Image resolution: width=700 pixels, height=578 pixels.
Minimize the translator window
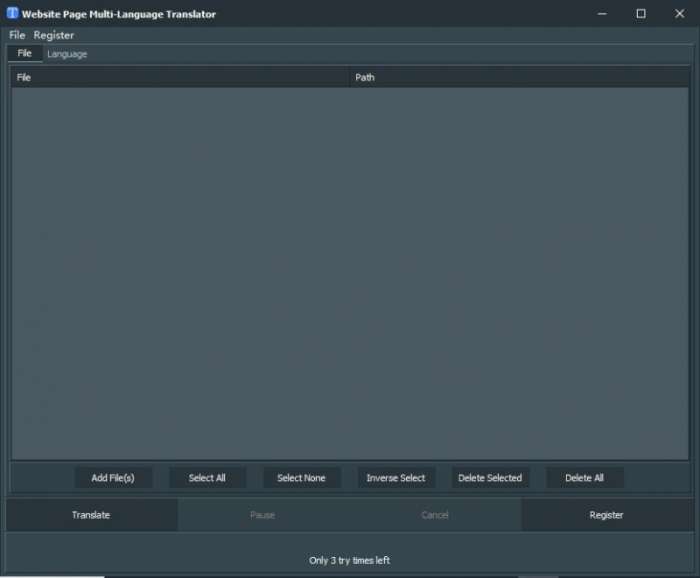602,14
